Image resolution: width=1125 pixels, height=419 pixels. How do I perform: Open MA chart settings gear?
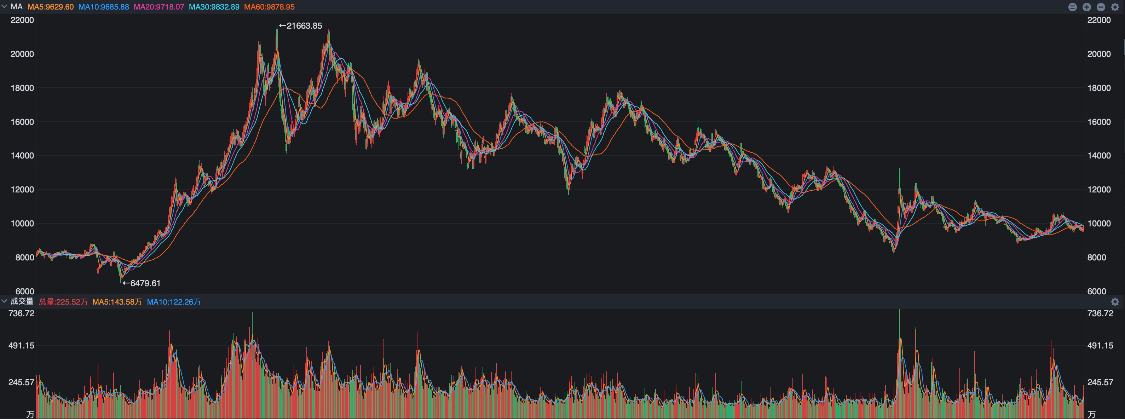pos(1115,7)
